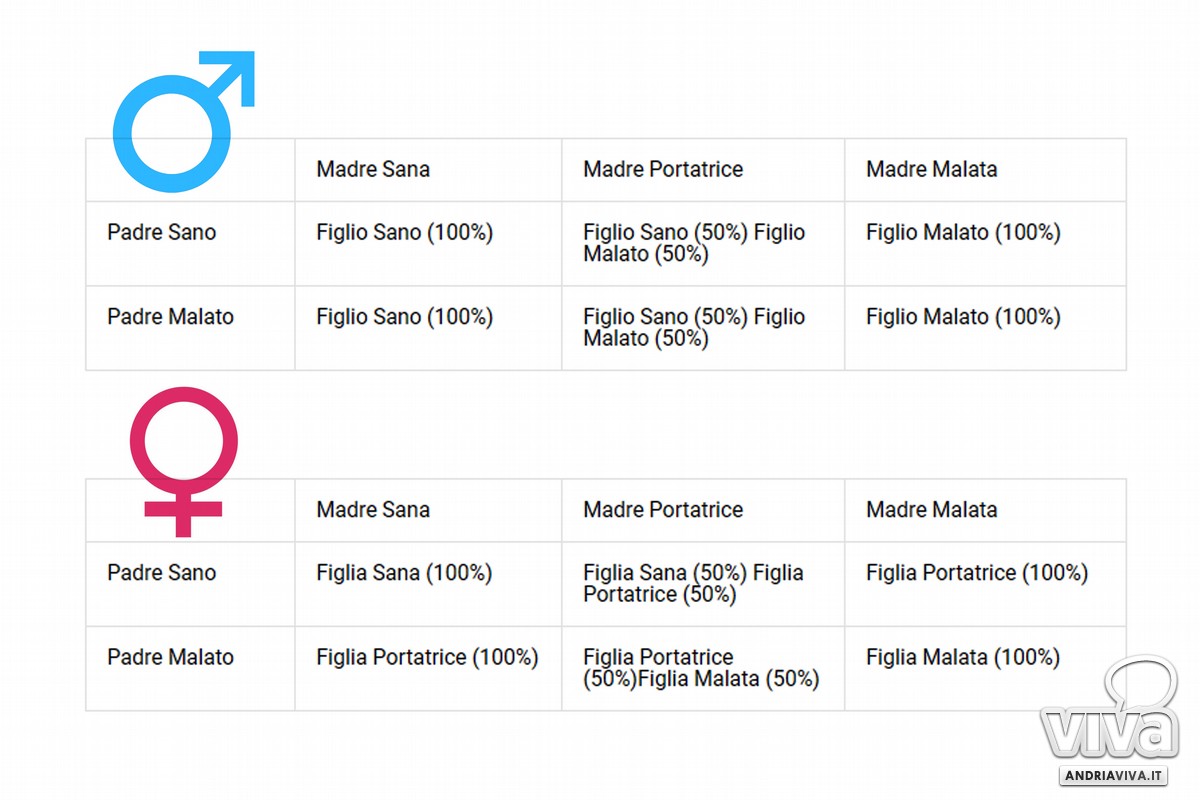
Task: Click the Padre Sano row label in the male table
Action: (x=161, y=232)
